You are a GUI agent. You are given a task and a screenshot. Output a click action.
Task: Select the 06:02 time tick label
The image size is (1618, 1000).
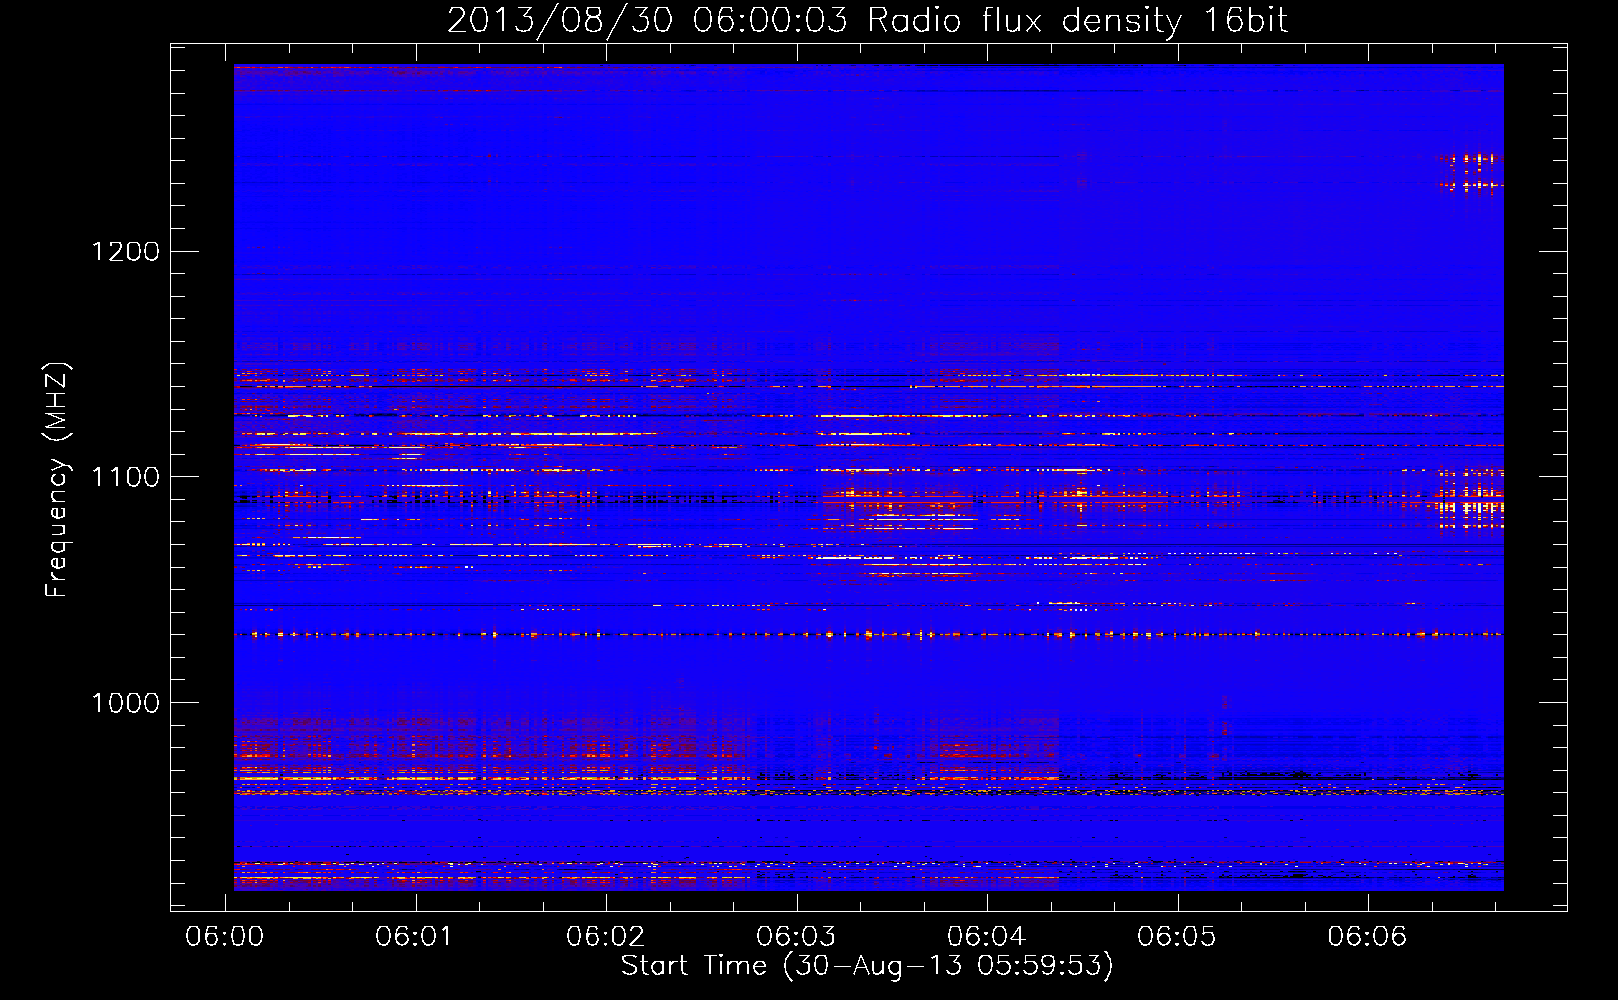coord(605,937)
